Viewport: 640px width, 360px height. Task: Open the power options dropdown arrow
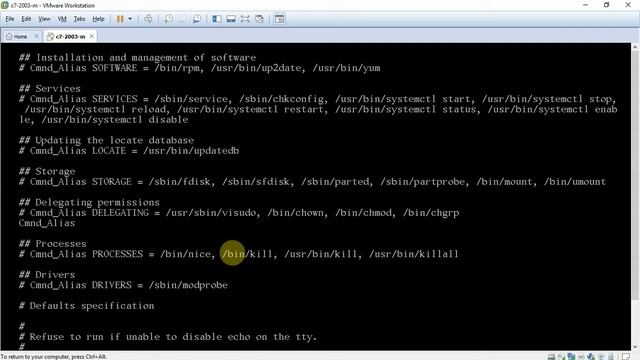pos(130,19)
